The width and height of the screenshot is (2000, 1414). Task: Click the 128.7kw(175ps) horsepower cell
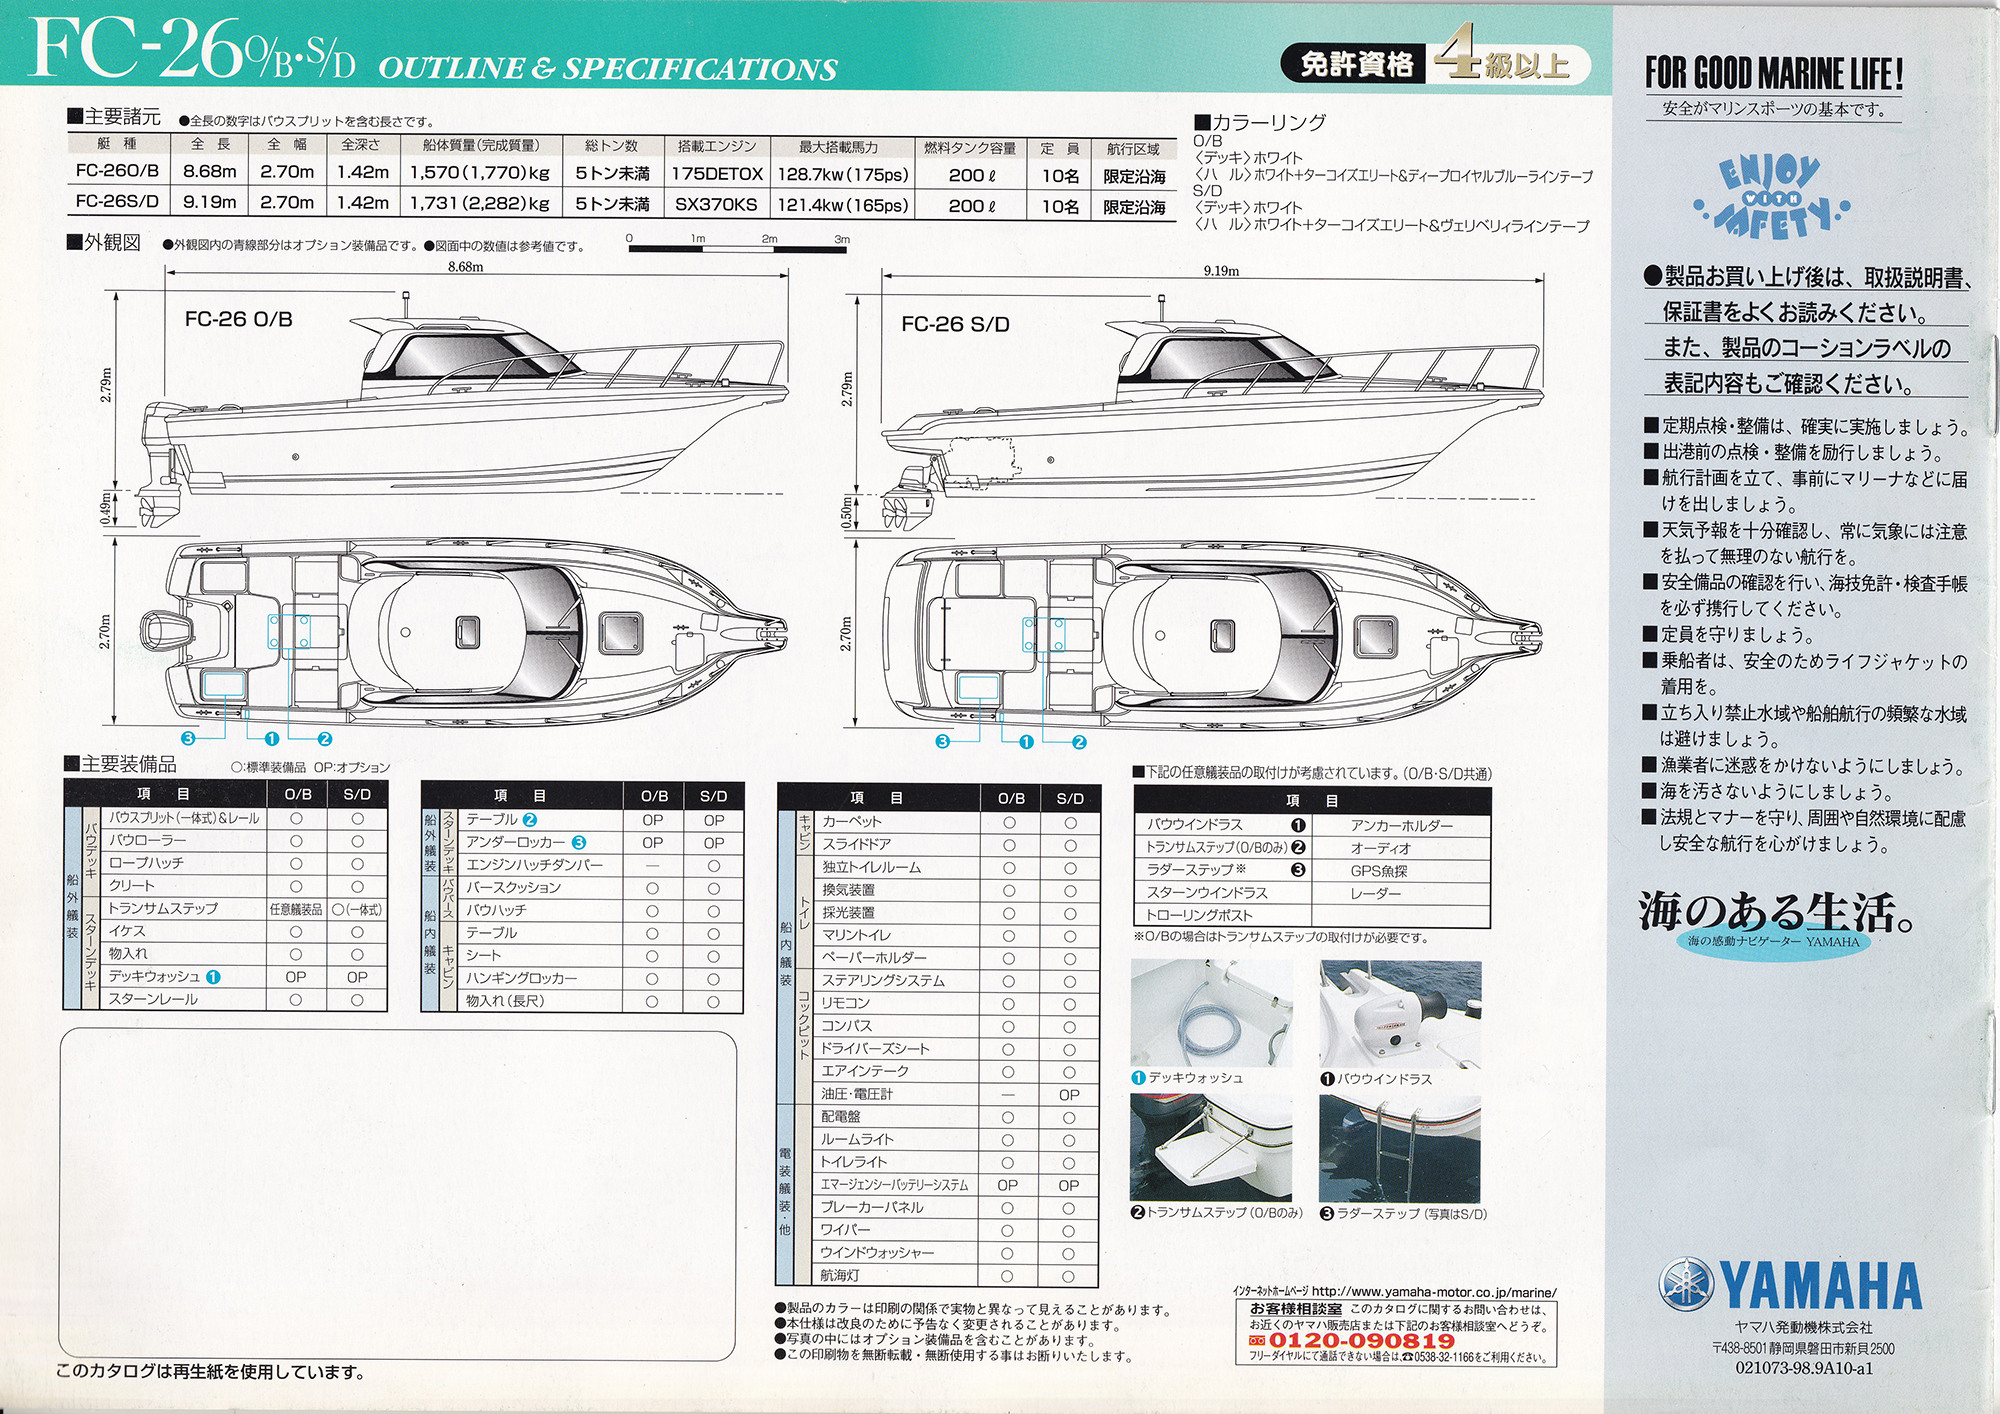(842, 174)
